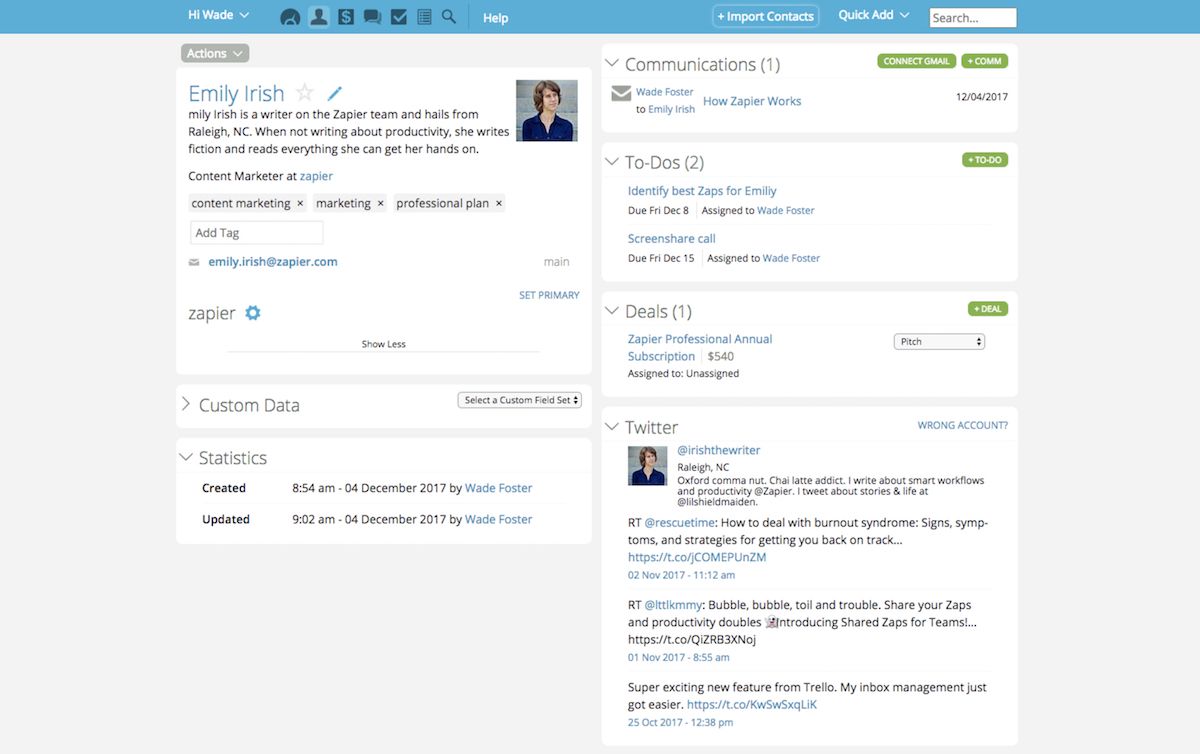The height and width of the screenshot is (754, 1200).
Task: Open the dashboard gauge icon
Action: [290, 17]
